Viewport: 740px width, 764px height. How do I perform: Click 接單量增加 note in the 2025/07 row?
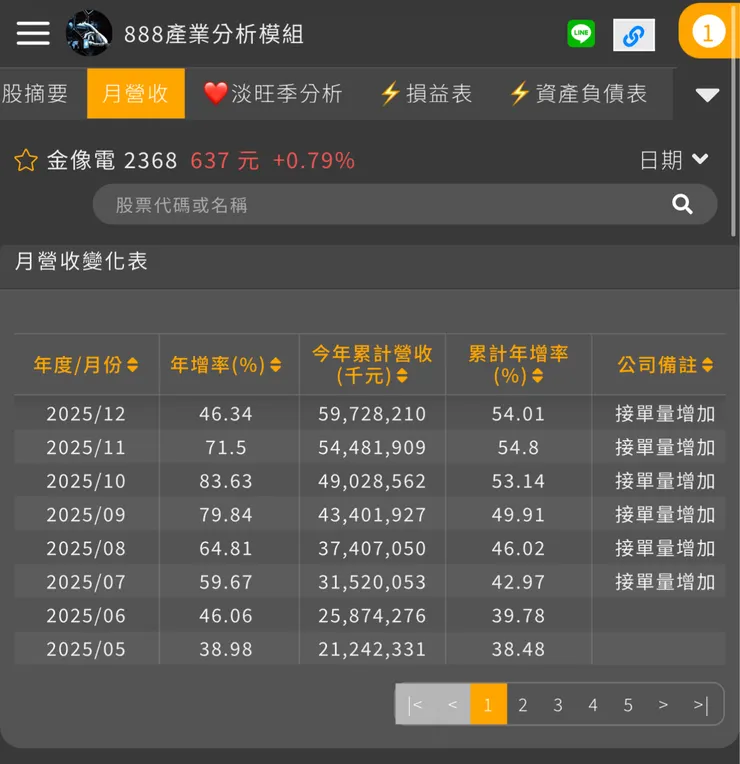(x=665, y=582)
